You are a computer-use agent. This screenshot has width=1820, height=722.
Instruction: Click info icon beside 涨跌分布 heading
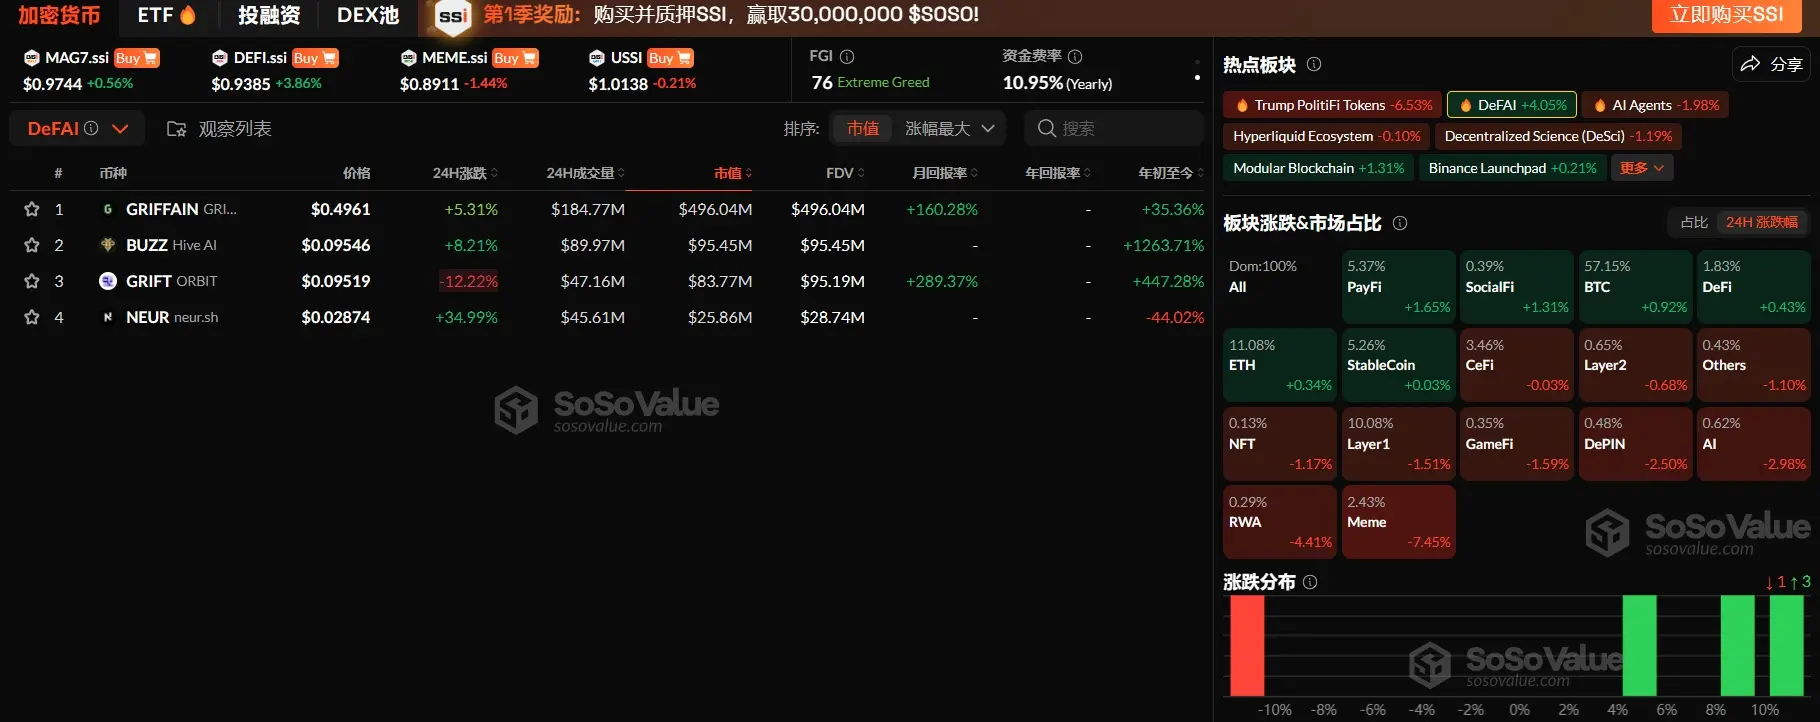tap(1310, 582)
